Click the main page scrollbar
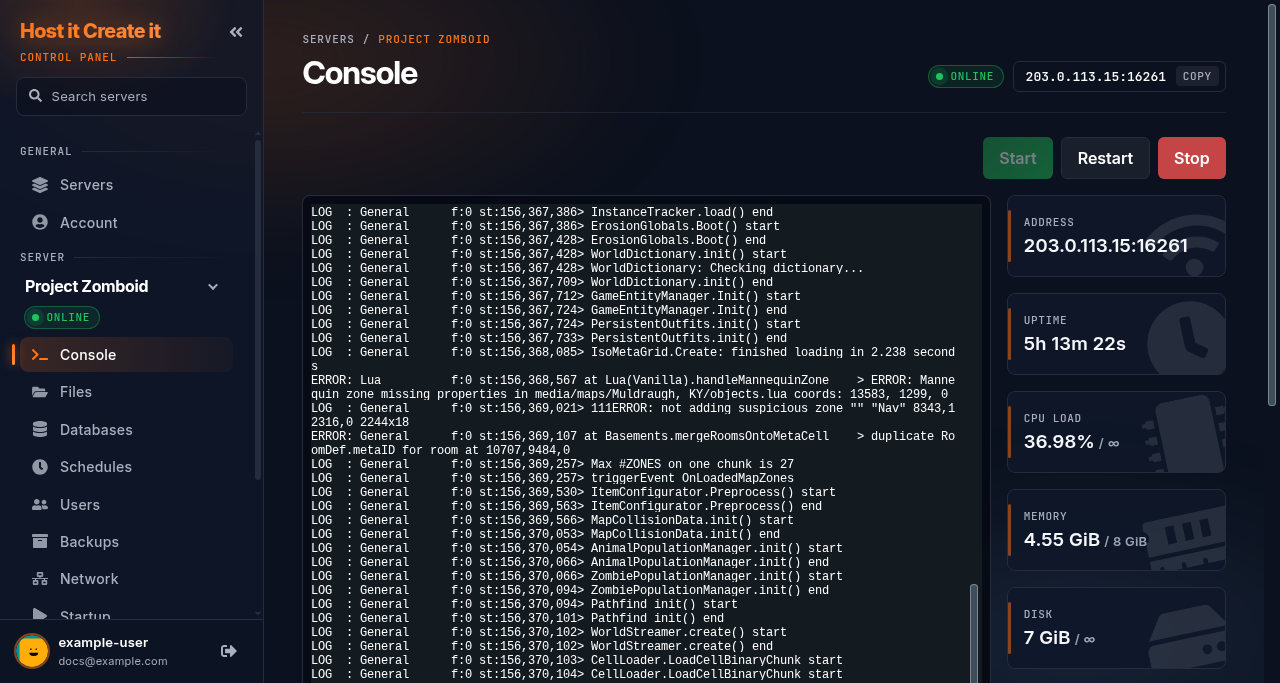The width and height of the screenshot is (1280, 683). (1272, 205)
